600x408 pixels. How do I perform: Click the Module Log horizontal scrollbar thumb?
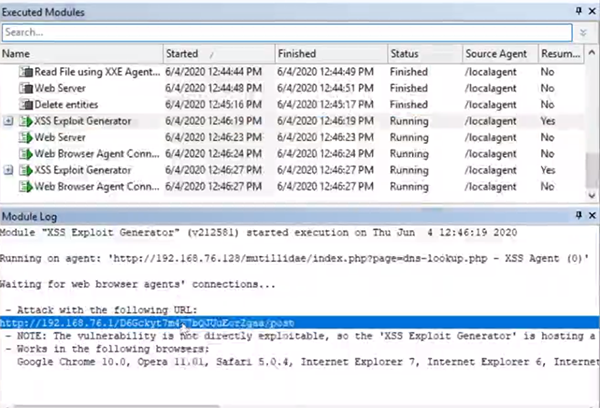(115, 406)
